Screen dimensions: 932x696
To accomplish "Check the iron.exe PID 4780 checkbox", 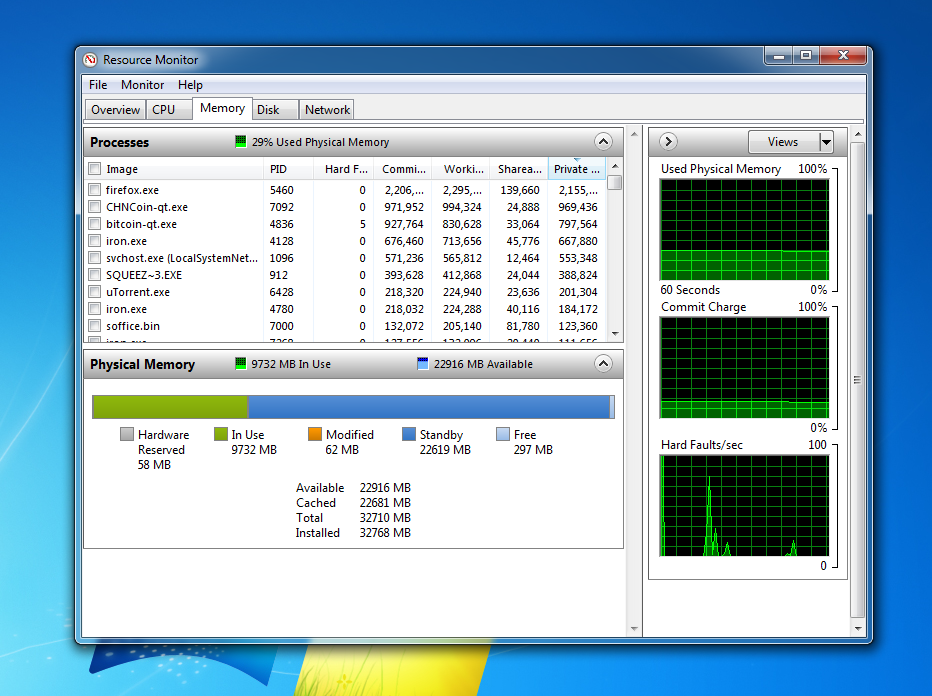I will click(94, 309).
